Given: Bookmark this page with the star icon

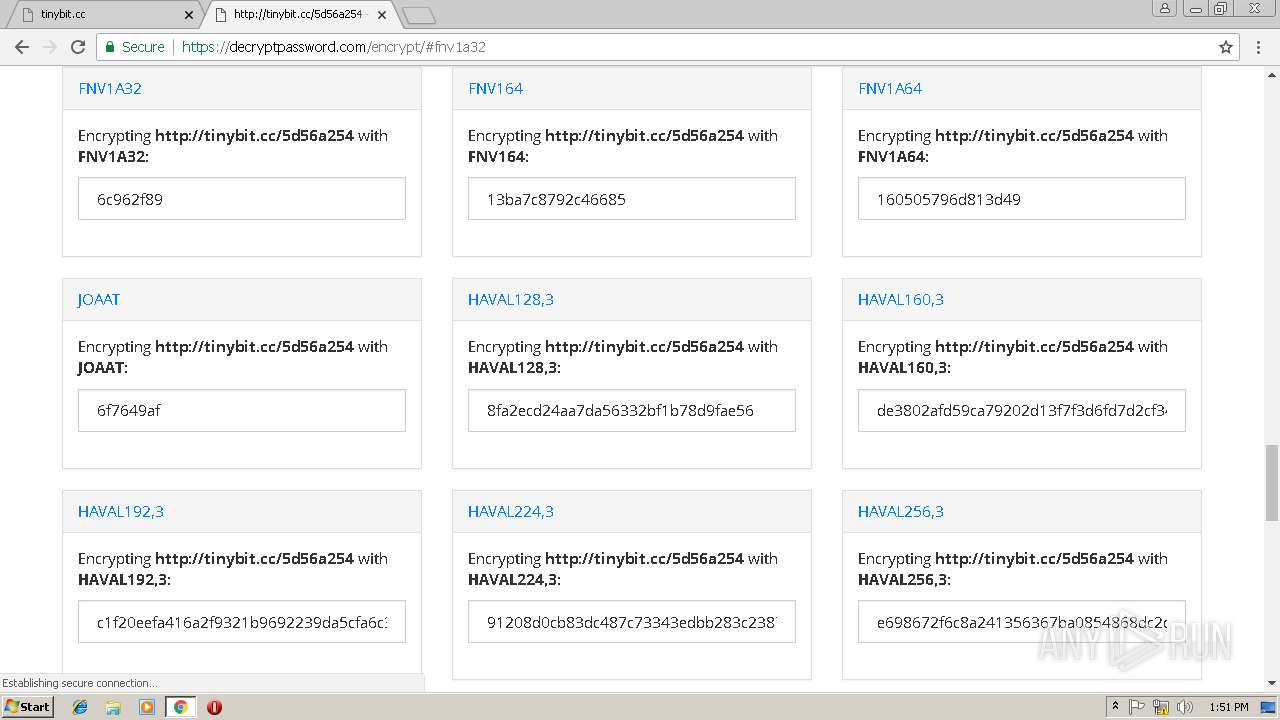Looking at the screenshot, I should click(1226, 47).
